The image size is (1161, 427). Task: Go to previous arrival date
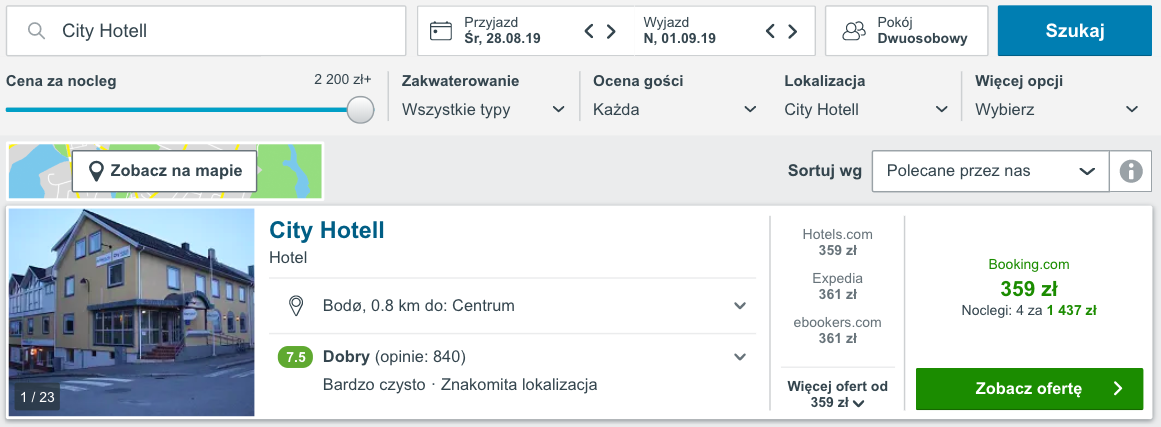coord(591,31)
